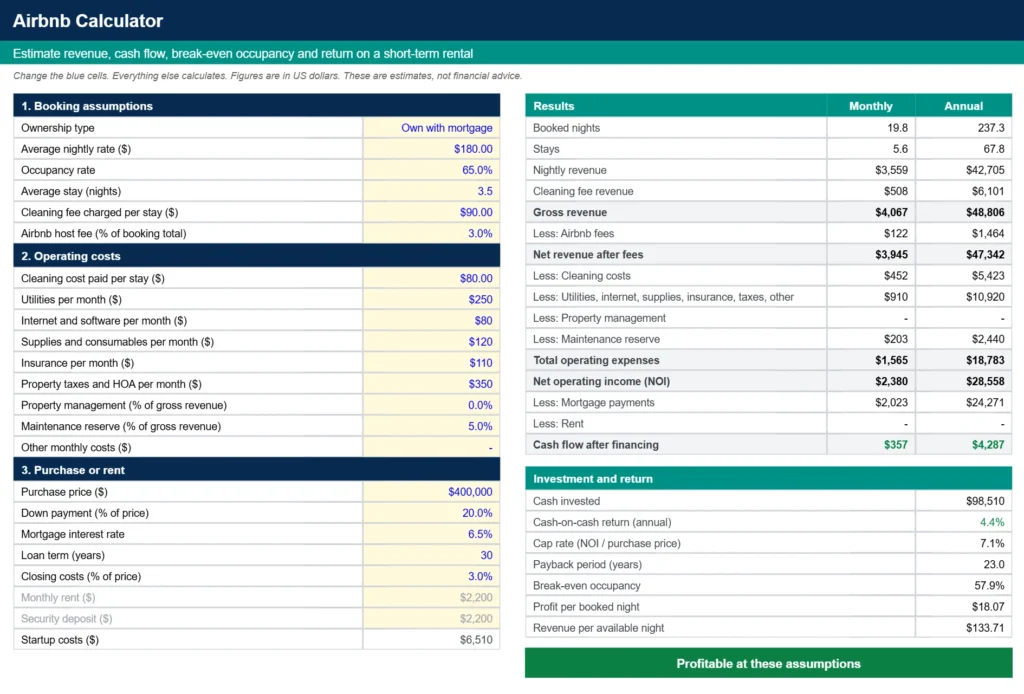
Task: Select the Occupancy rate cell 65.0%
Action: coord(432,170)
